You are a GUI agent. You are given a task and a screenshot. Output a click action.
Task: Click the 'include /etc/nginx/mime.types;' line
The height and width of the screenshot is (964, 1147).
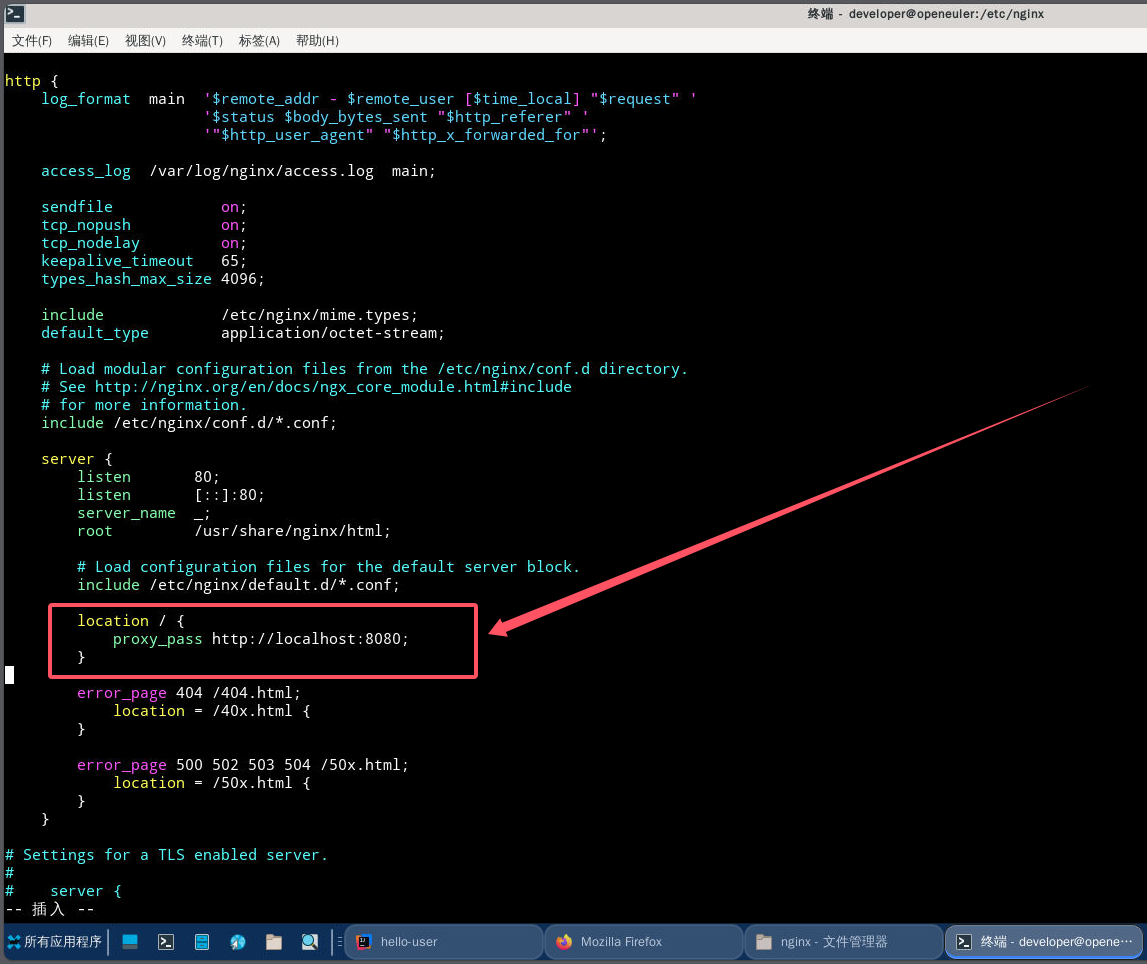point(230,315)
